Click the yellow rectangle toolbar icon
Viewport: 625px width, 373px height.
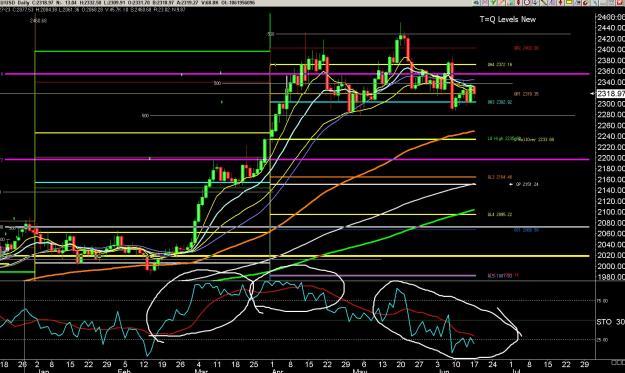coord(569,2)
